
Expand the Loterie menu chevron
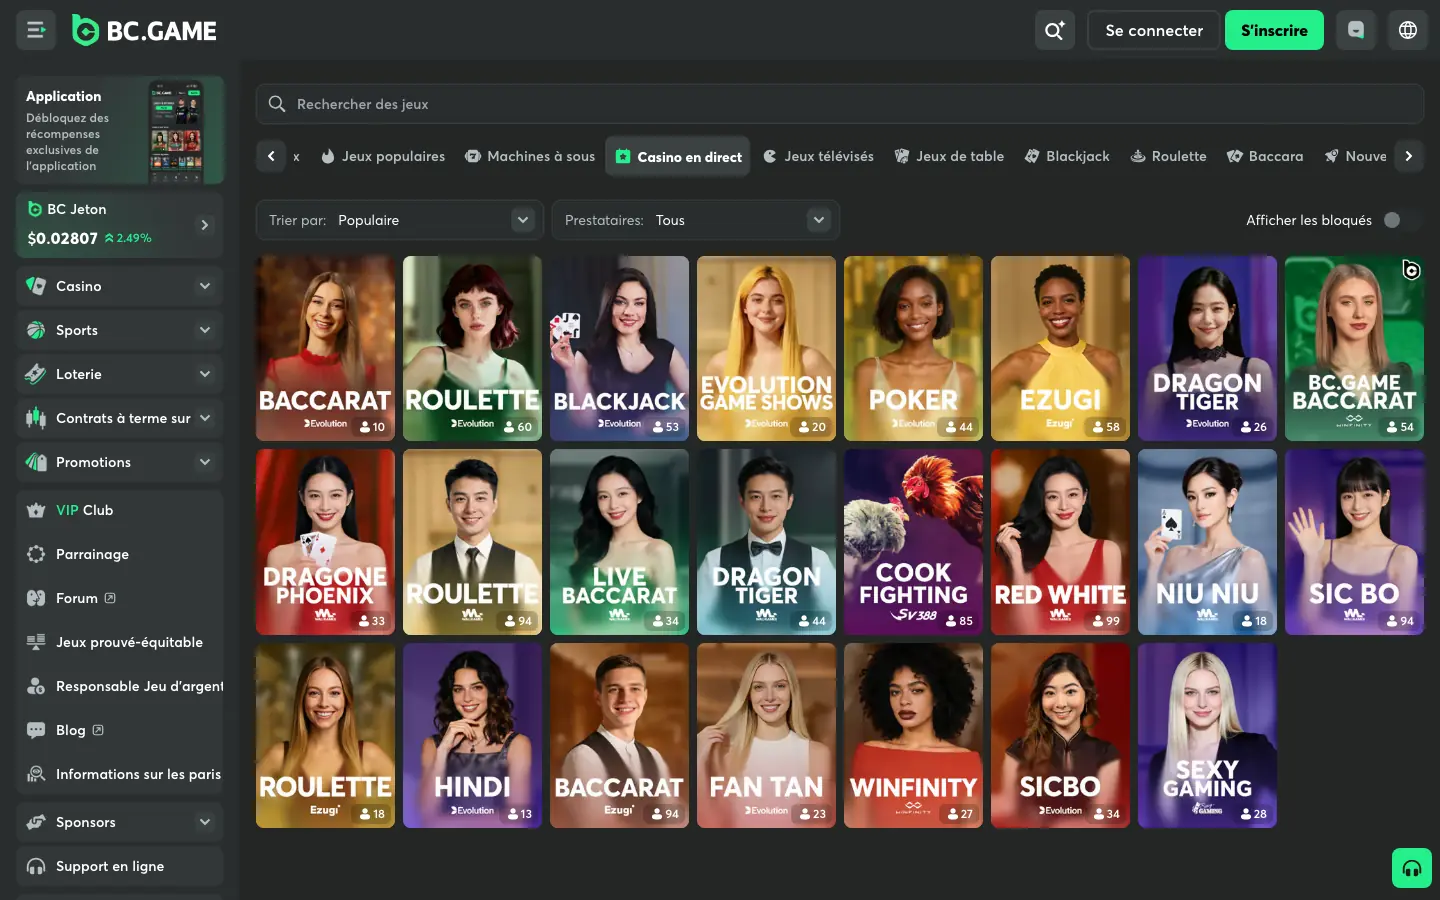pyautogui.click(x=205, y=374)
